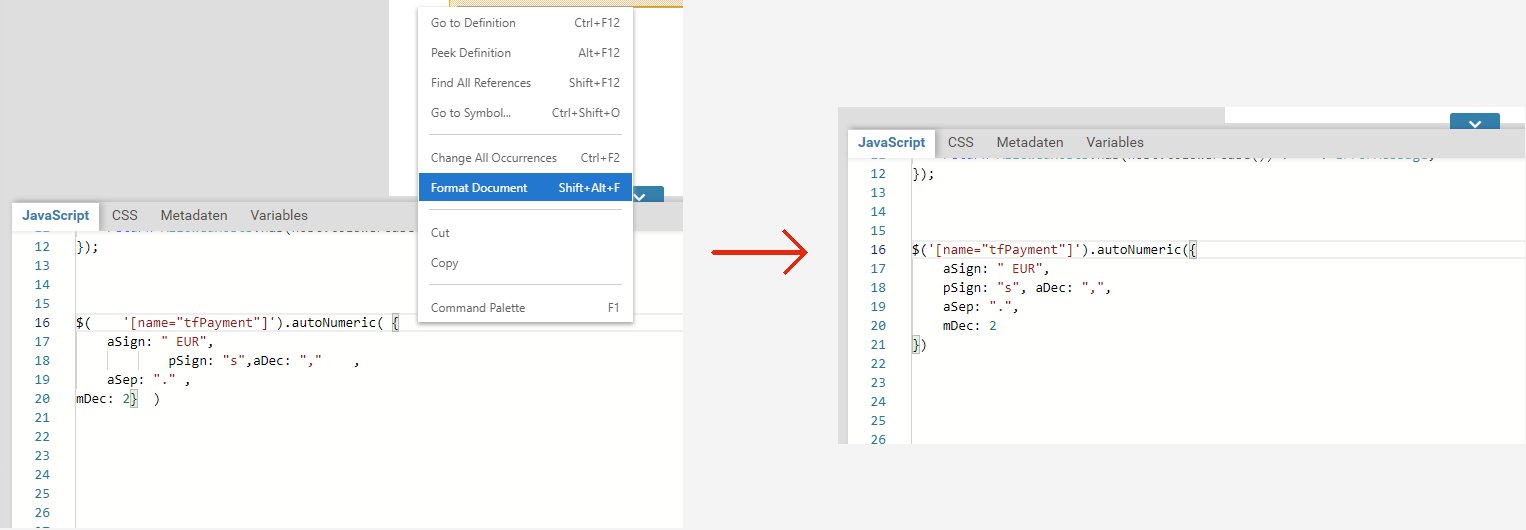This screenshot has width=1526, height=530.
Task: Open Metadaten tab in unformatted editor
Action: [194, 215]
